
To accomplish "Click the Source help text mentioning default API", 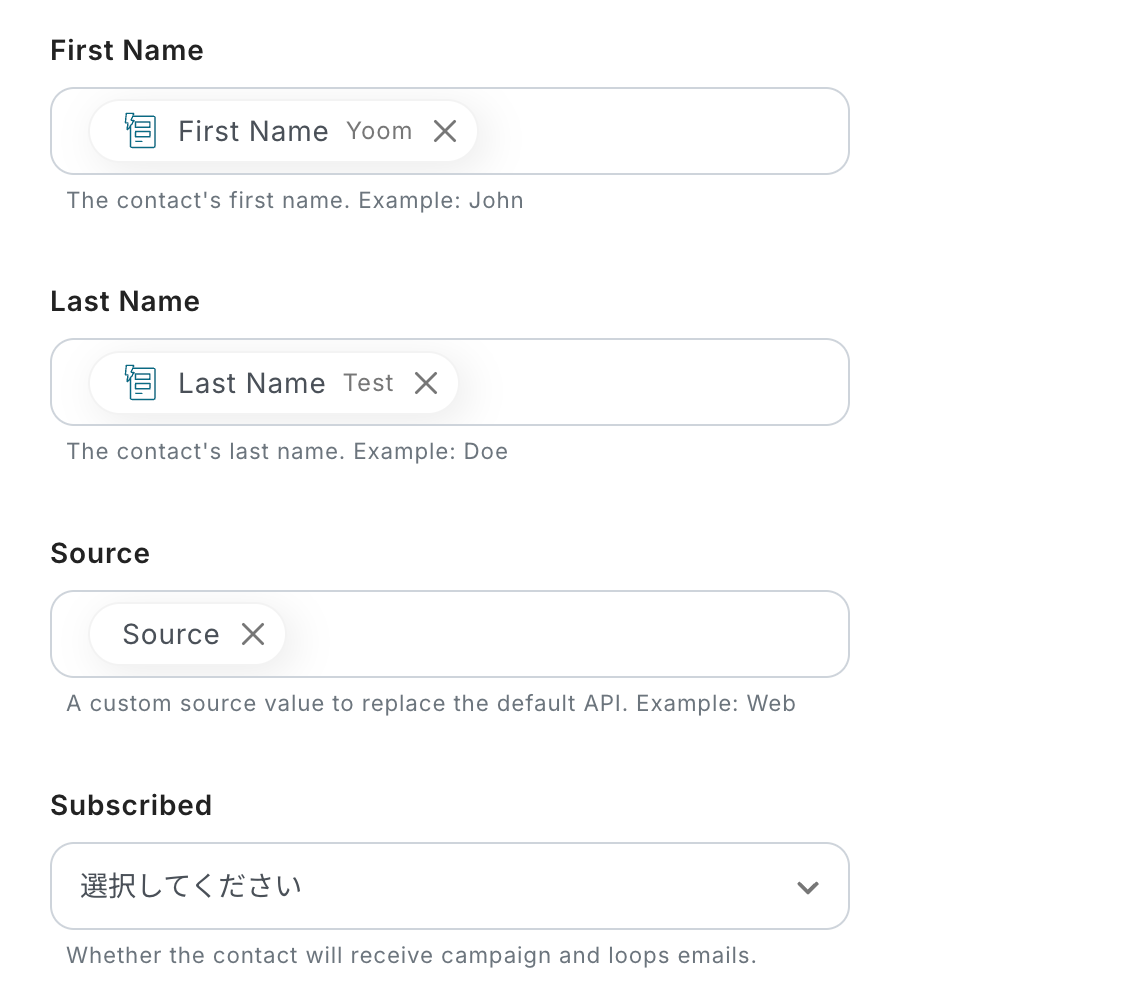I will [431, 704].
